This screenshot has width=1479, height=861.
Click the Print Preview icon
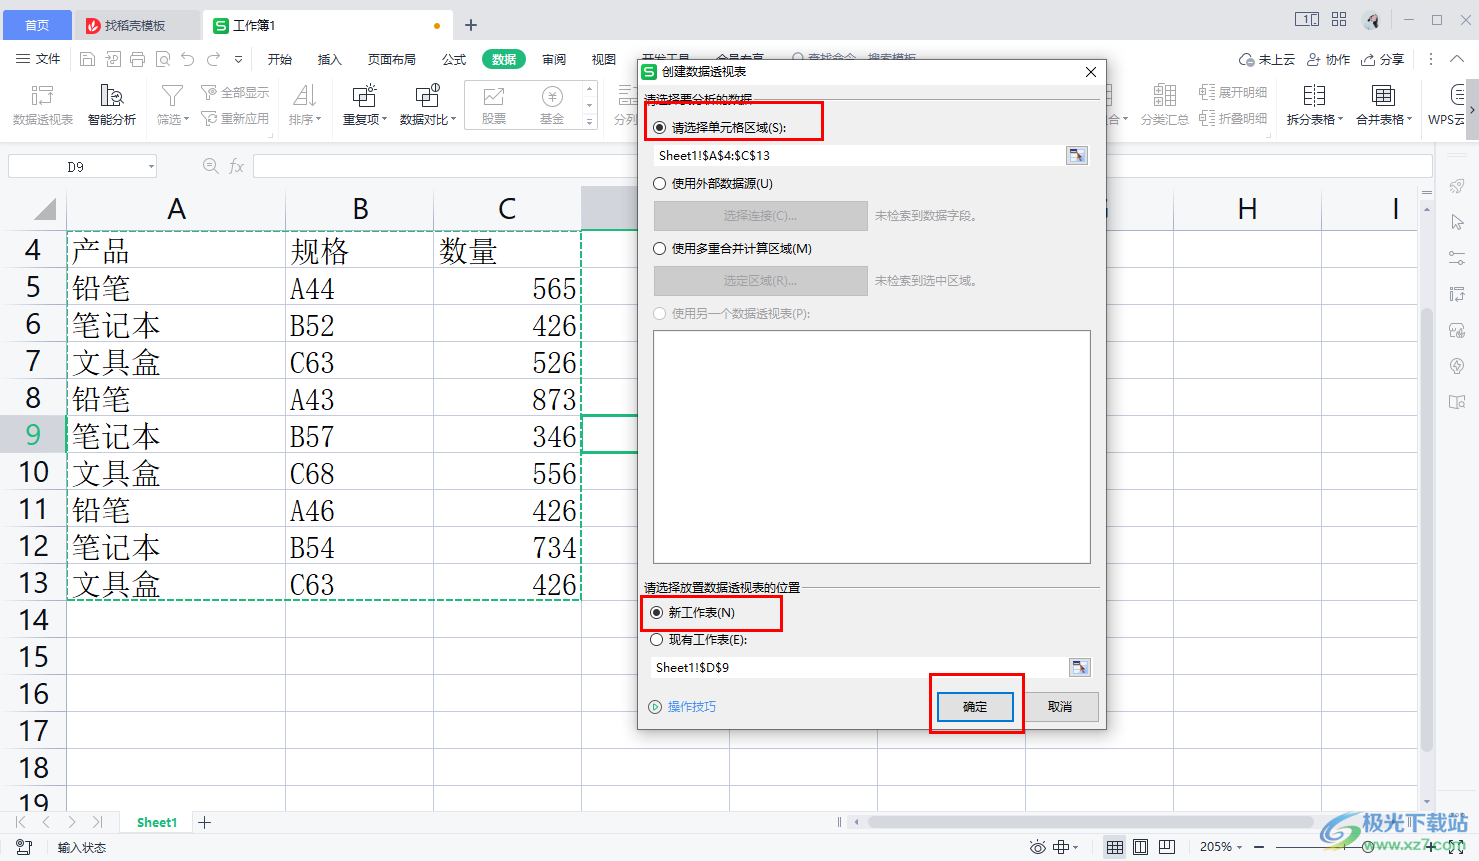click(162, 59)
